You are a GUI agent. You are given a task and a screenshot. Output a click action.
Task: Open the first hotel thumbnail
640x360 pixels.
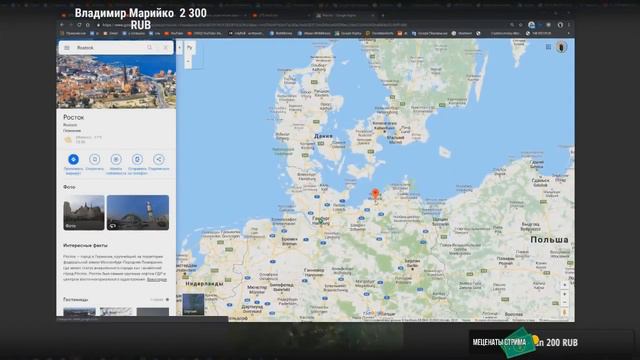click(x=80, y=312)
